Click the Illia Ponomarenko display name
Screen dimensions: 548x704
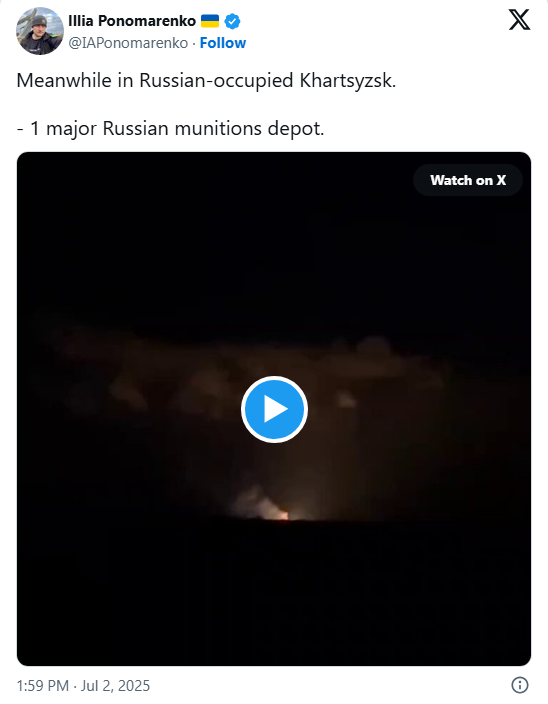[132, 21]
